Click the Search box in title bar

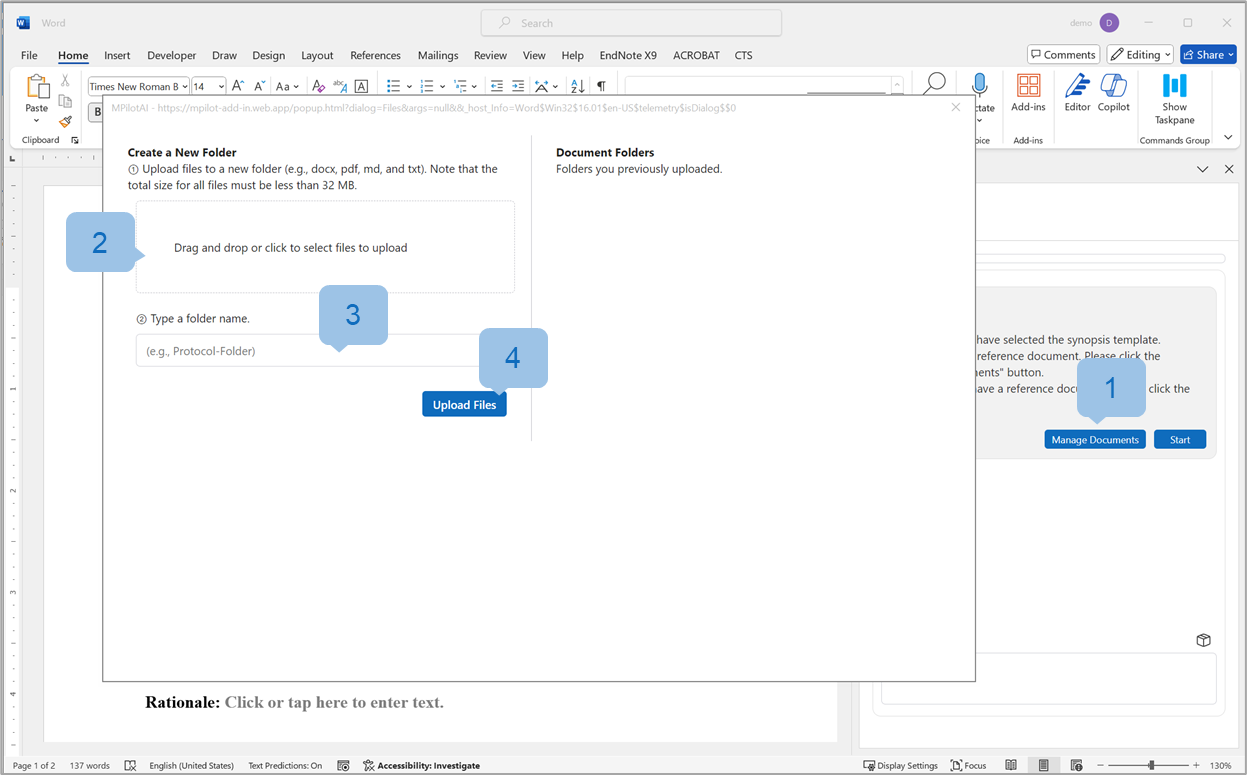(631, 23)
